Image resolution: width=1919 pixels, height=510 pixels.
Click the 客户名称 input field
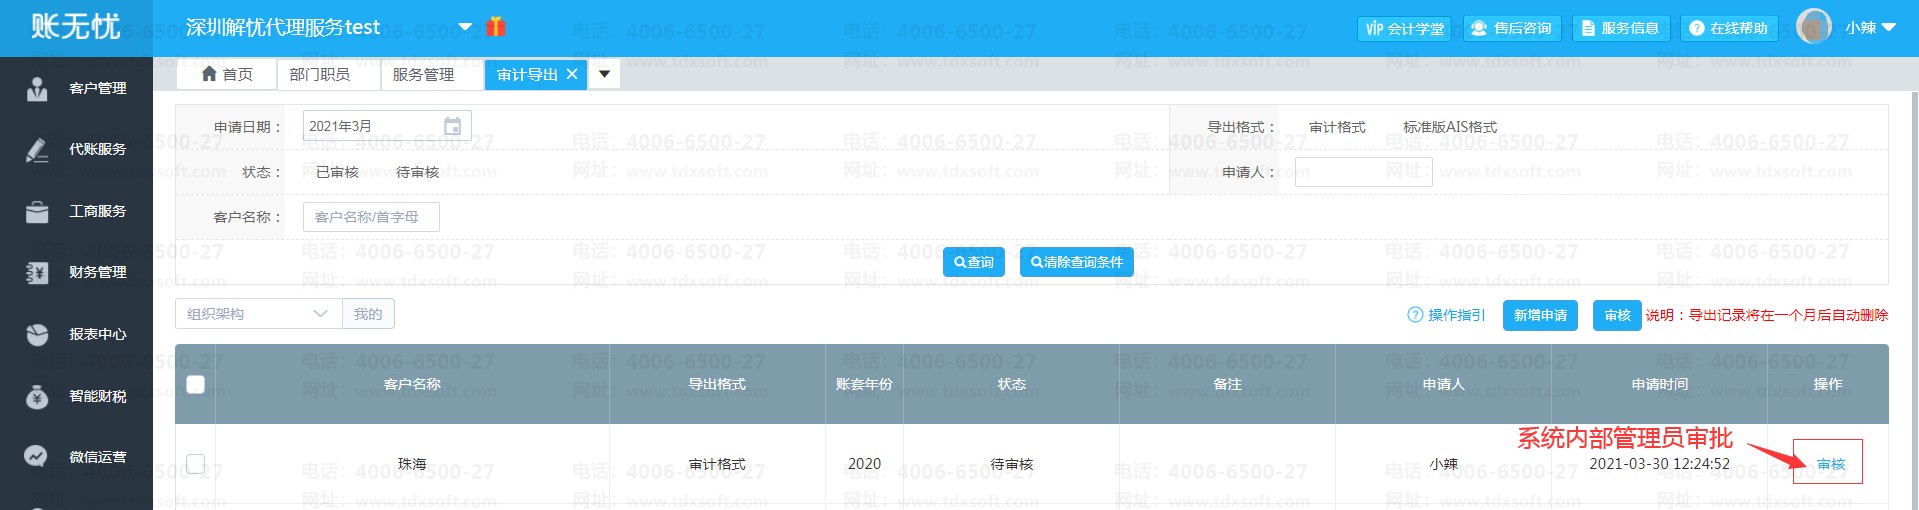tap(371, 217)
